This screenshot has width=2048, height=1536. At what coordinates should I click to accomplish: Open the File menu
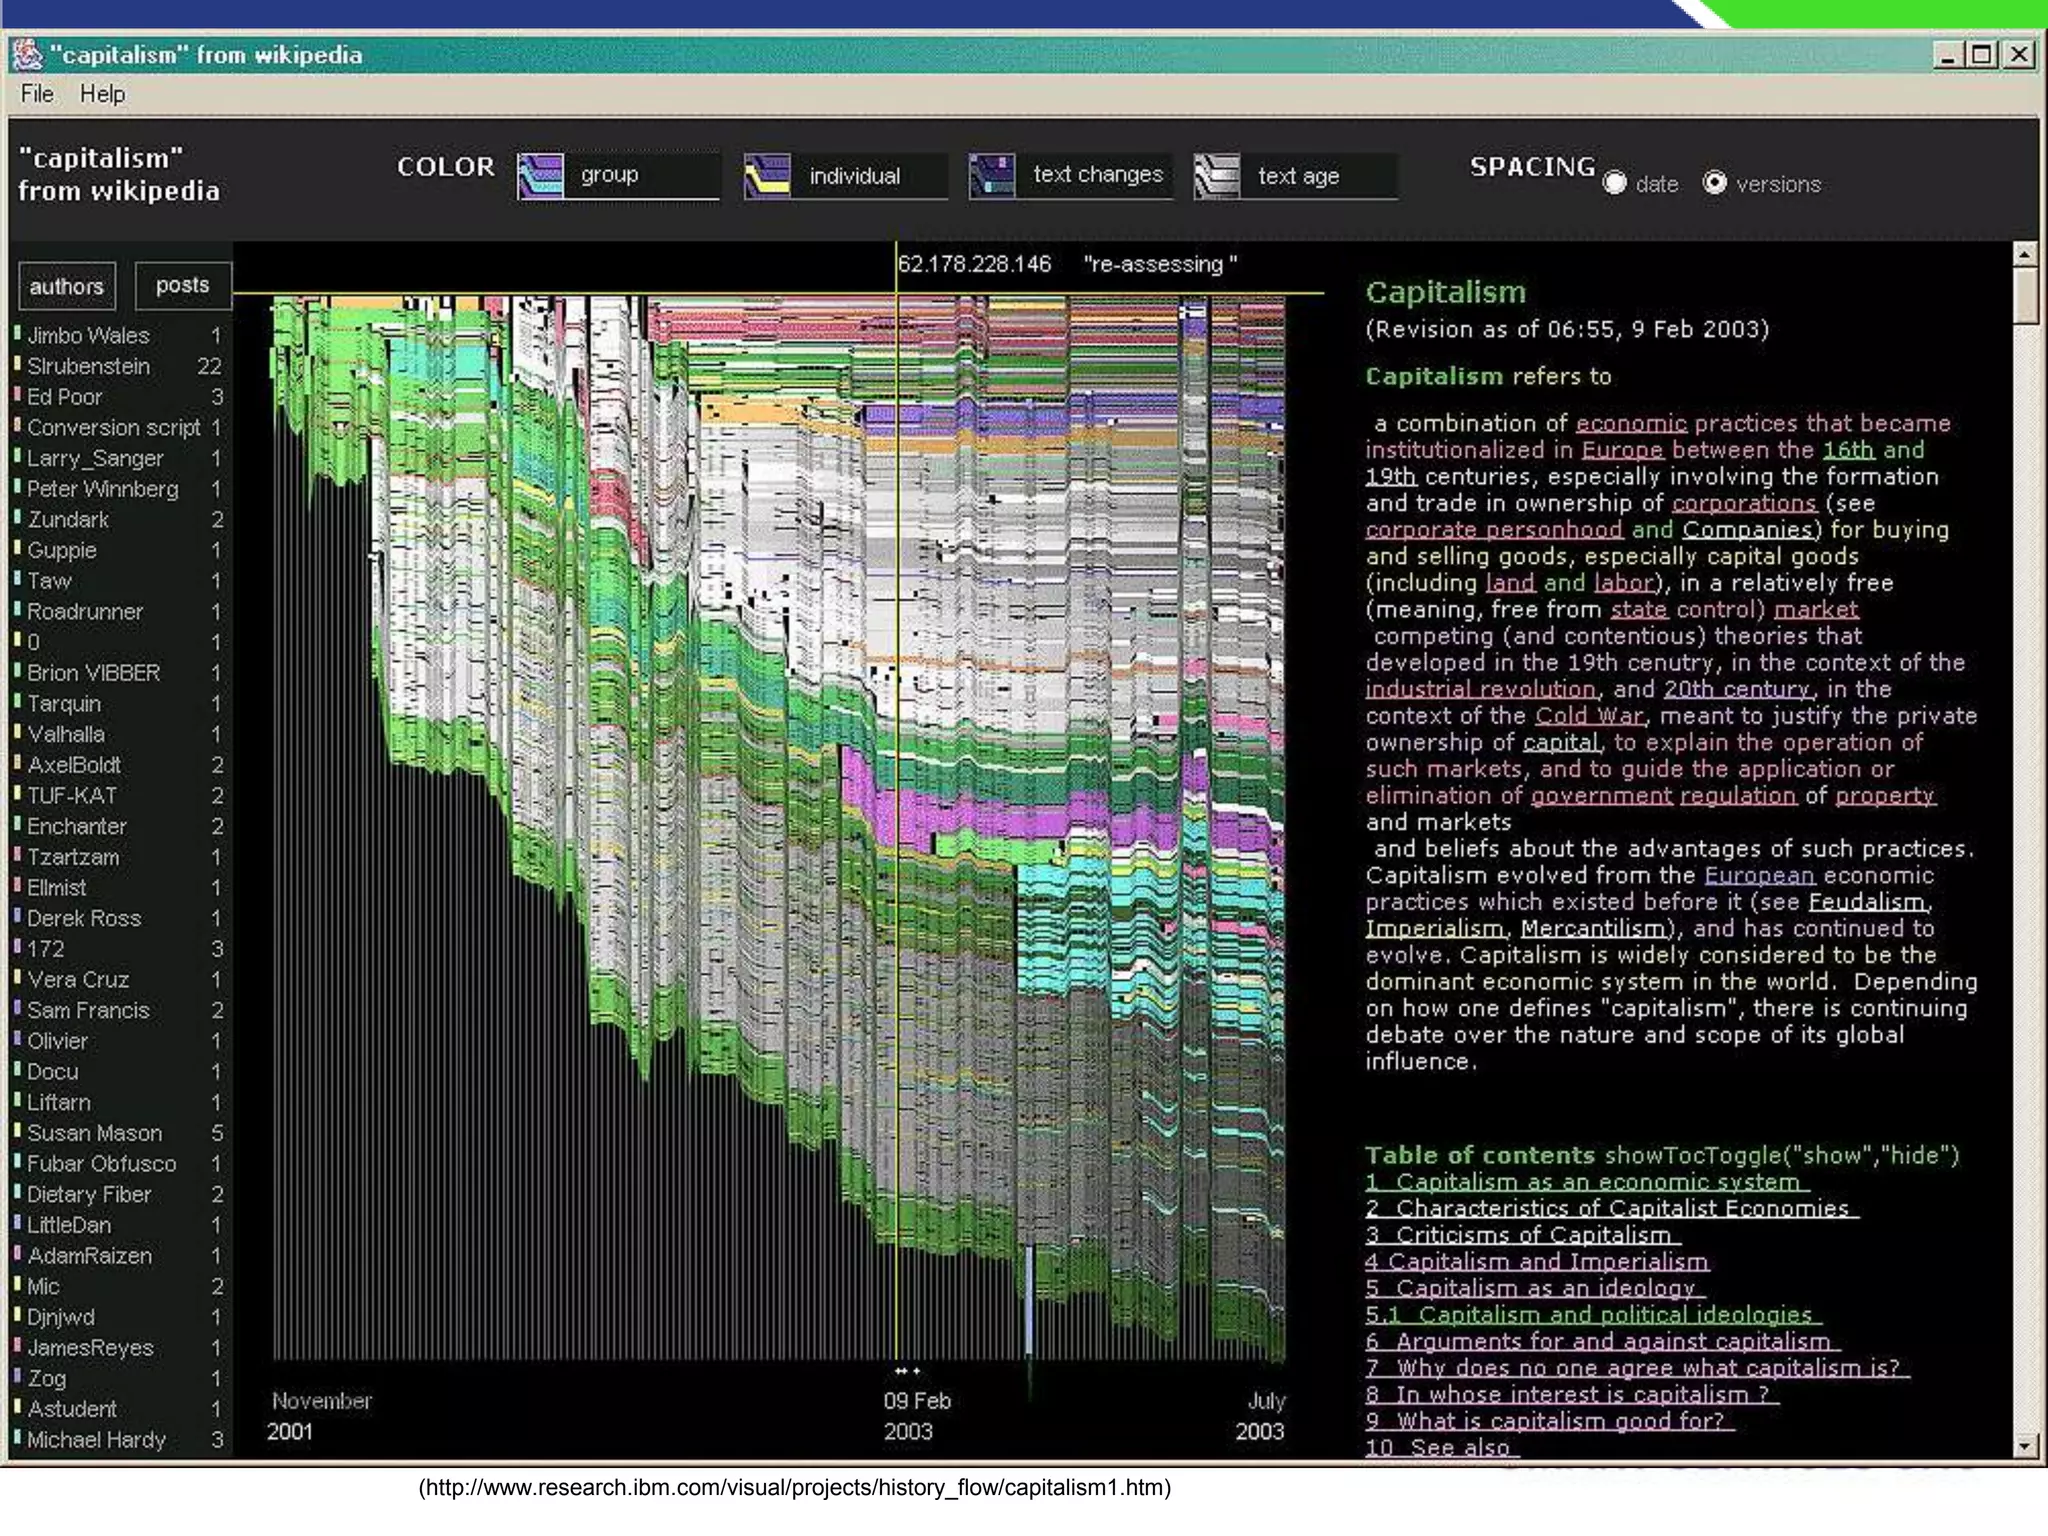[37, 94]
